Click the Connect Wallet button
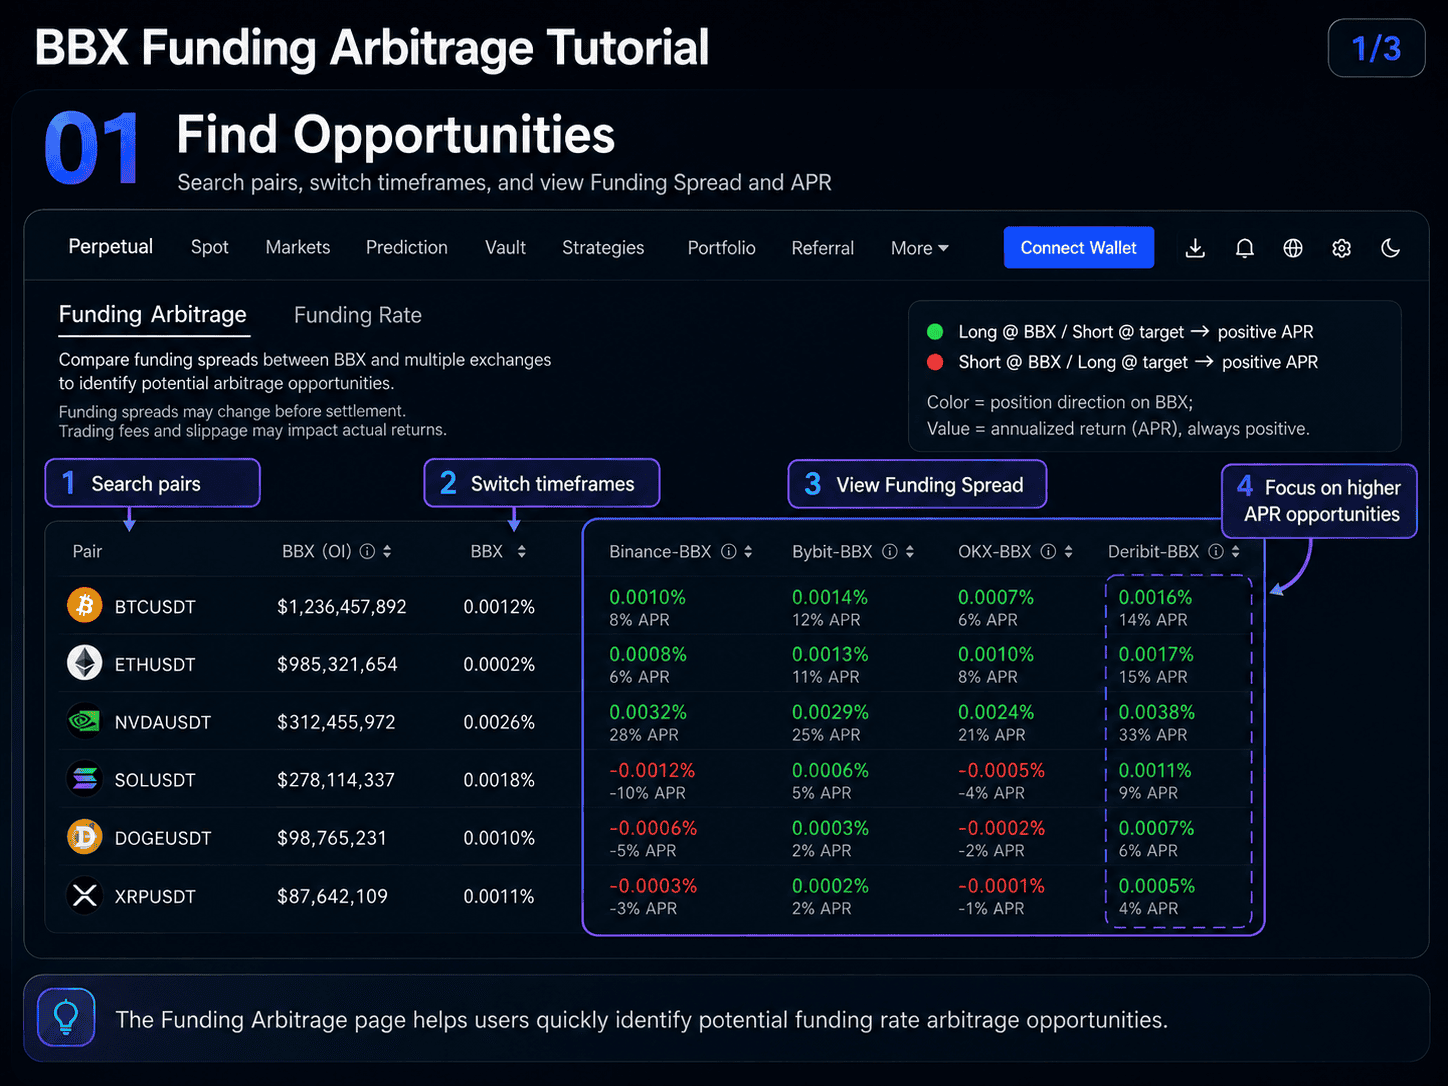The height and width of the screenshot is (1086, 1448). 1079,248
